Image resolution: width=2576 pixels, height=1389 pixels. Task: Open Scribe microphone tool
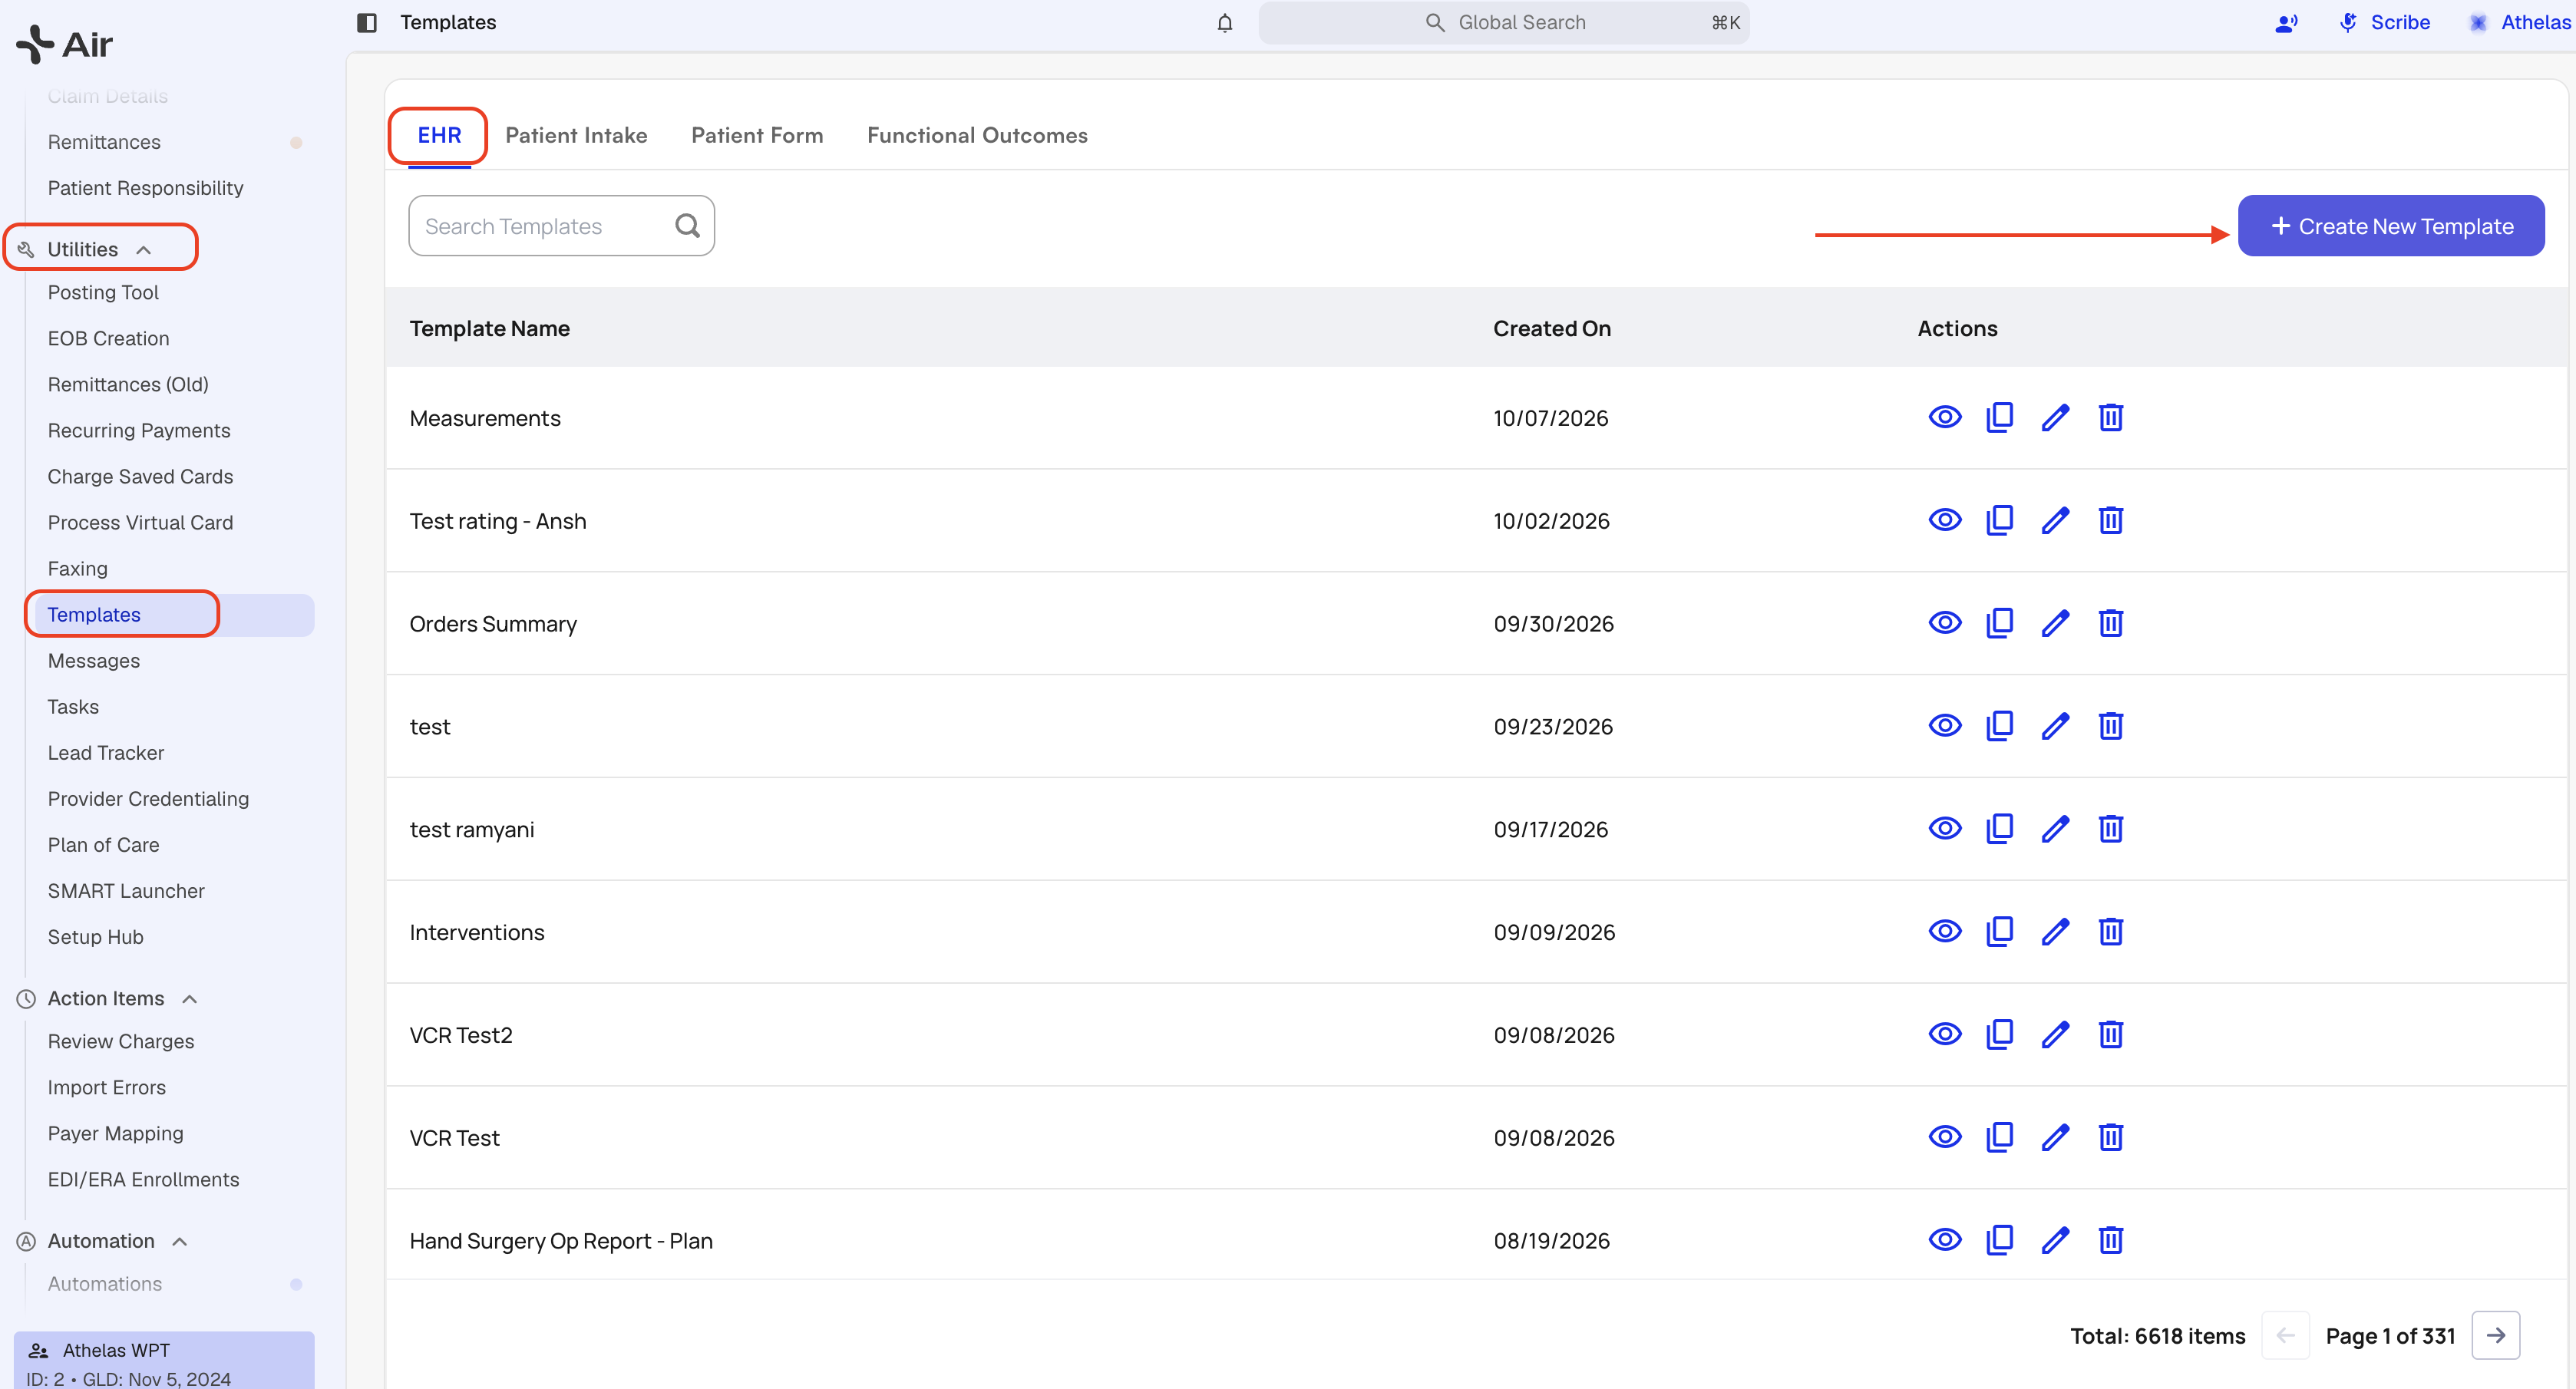[x=2384, y=22]
